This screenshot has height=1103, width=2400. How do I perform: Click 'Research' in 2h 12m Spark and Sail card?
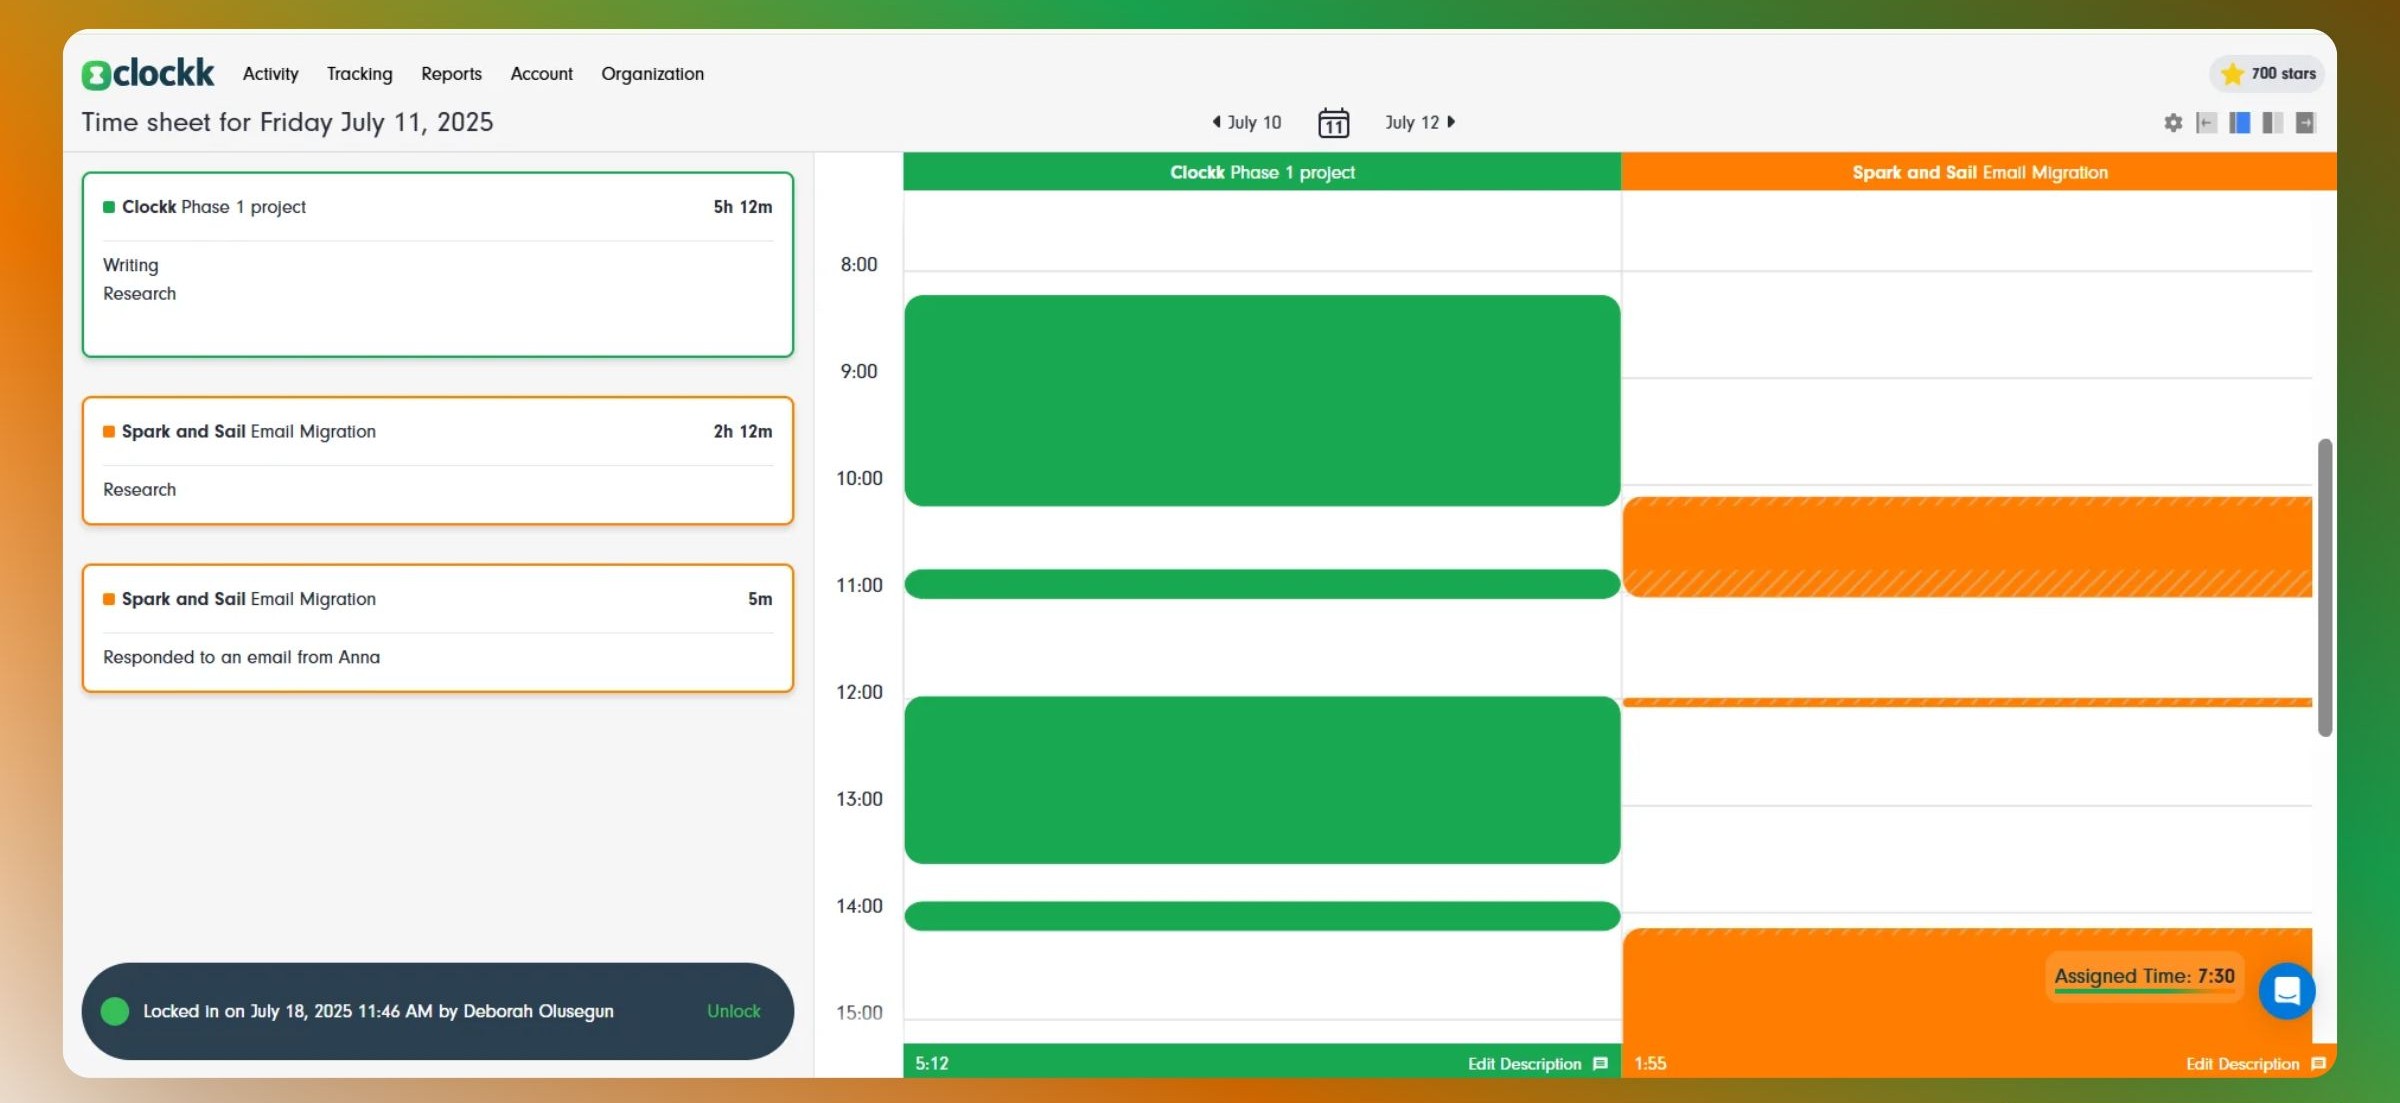pos(139,489)
